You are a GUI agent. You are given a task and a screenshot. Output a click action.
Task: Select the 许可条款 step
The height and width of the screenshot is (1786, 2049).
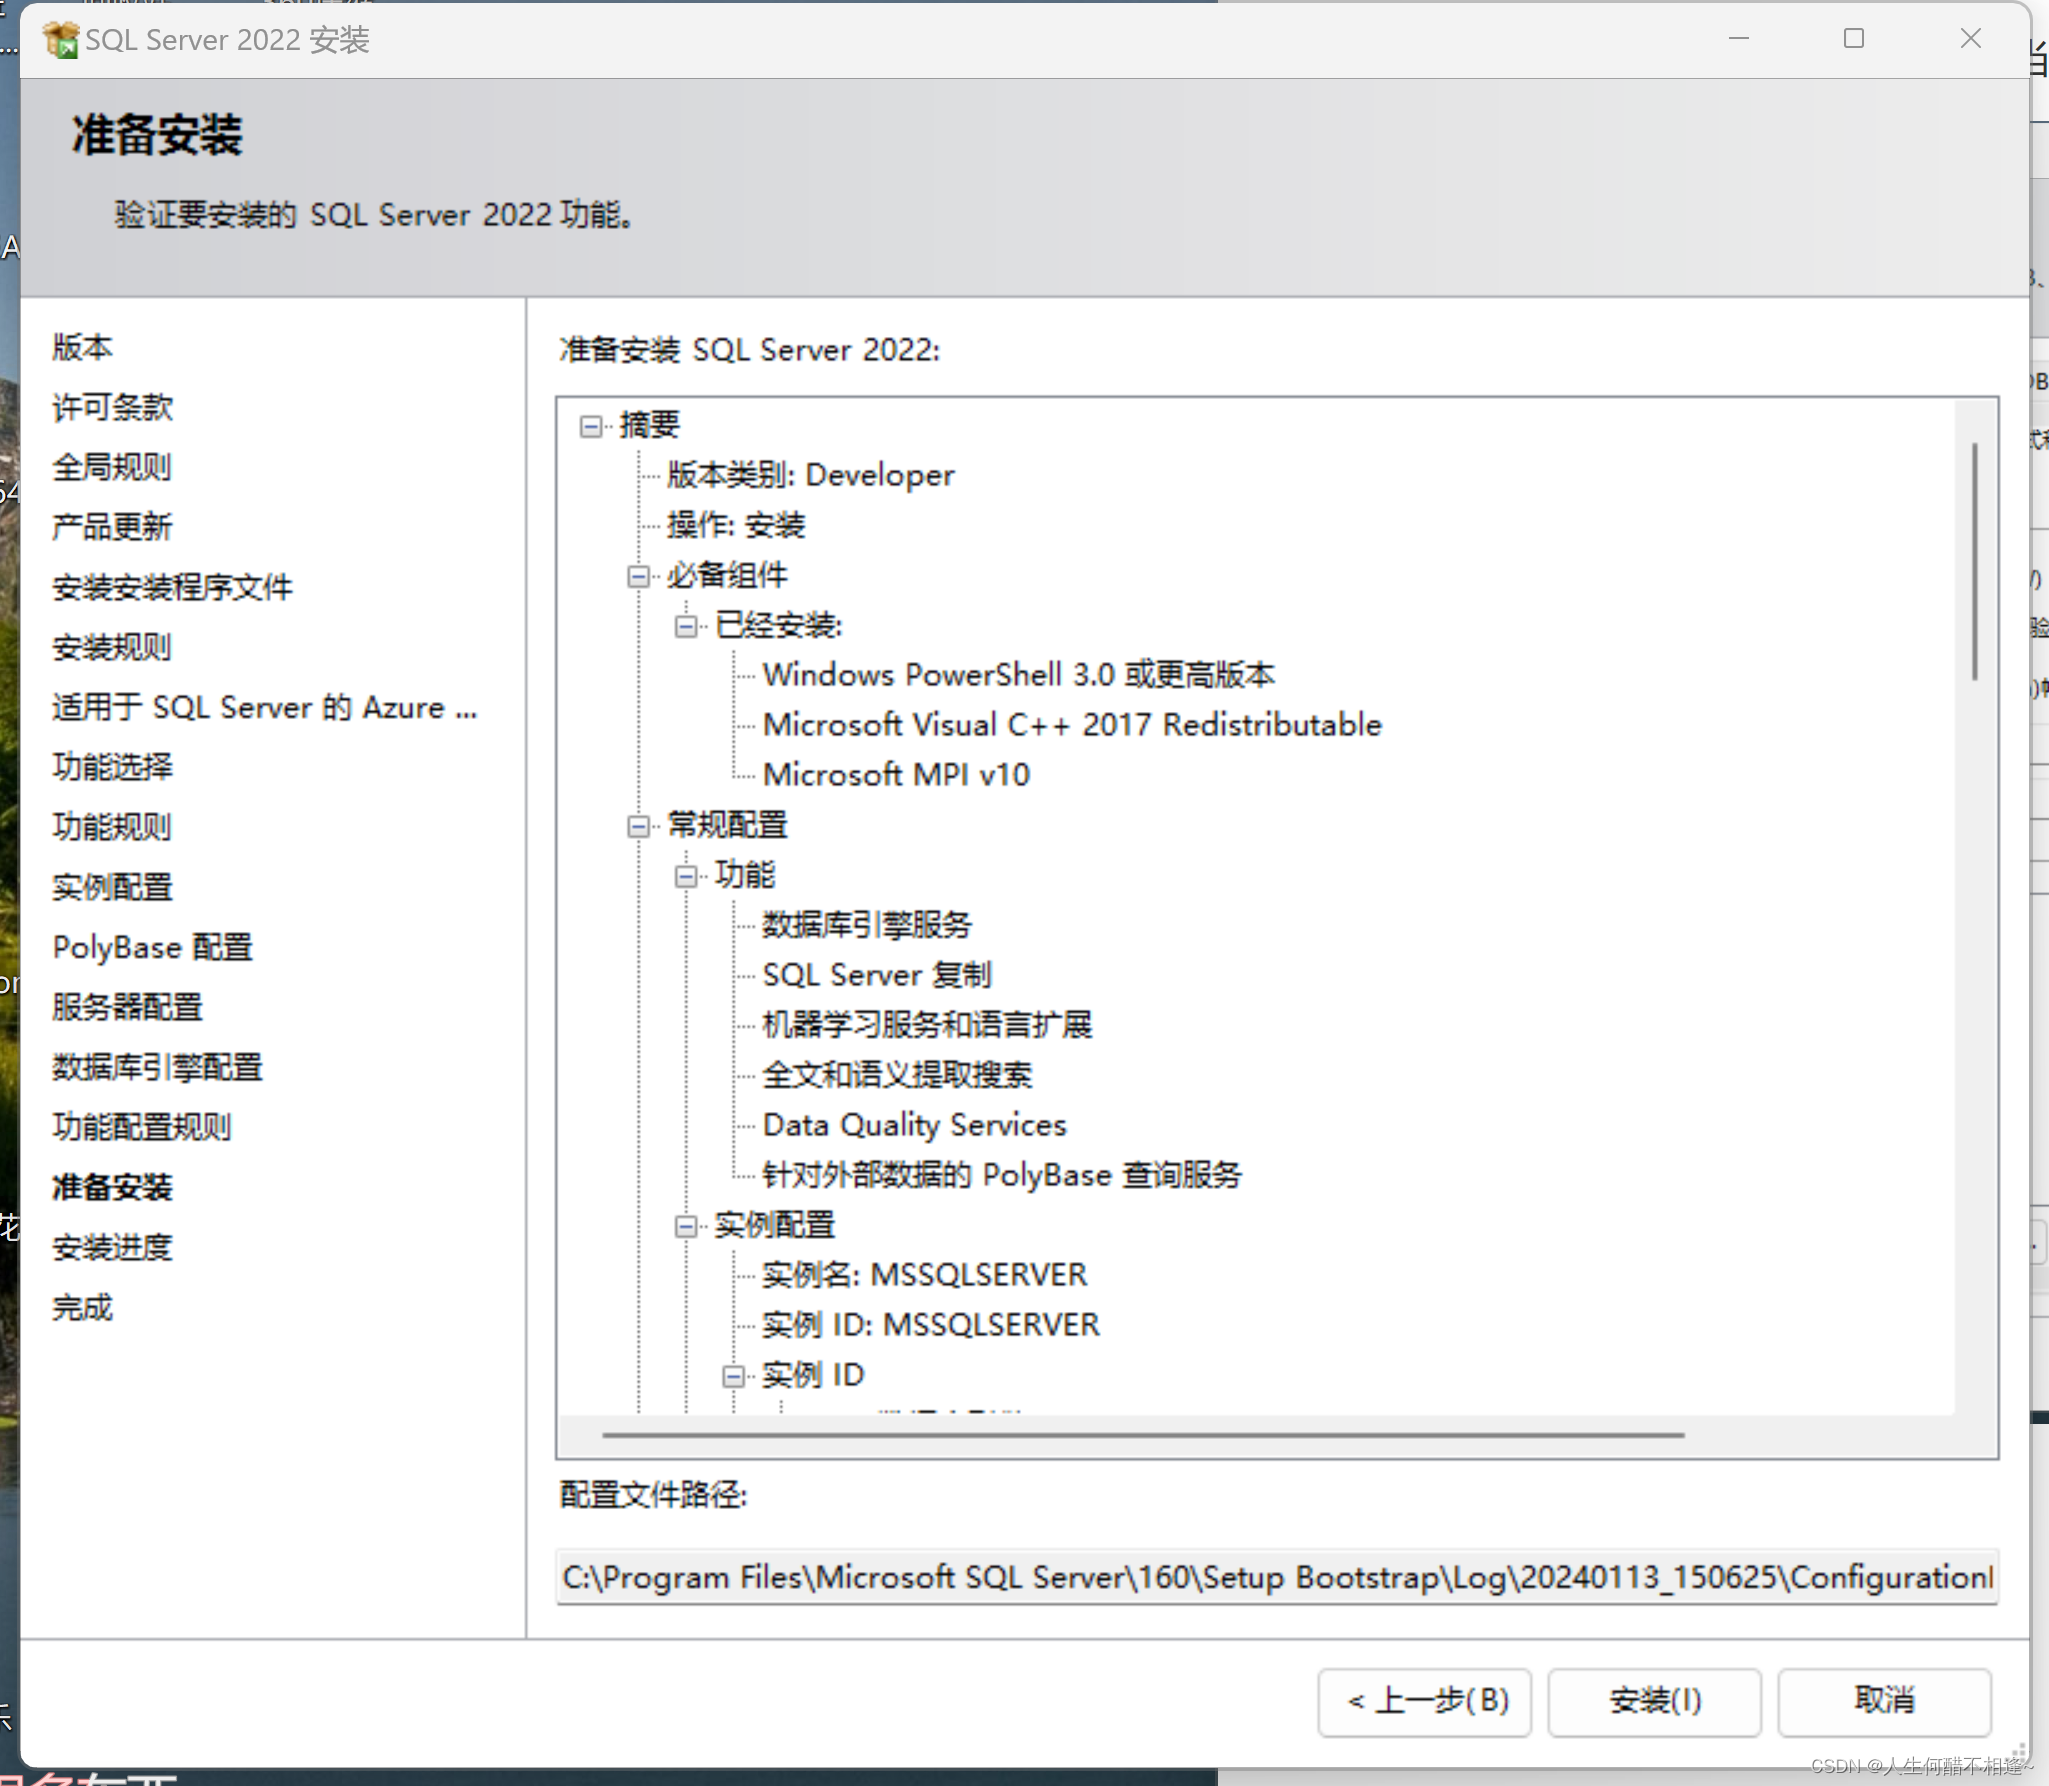coord(113,407)
